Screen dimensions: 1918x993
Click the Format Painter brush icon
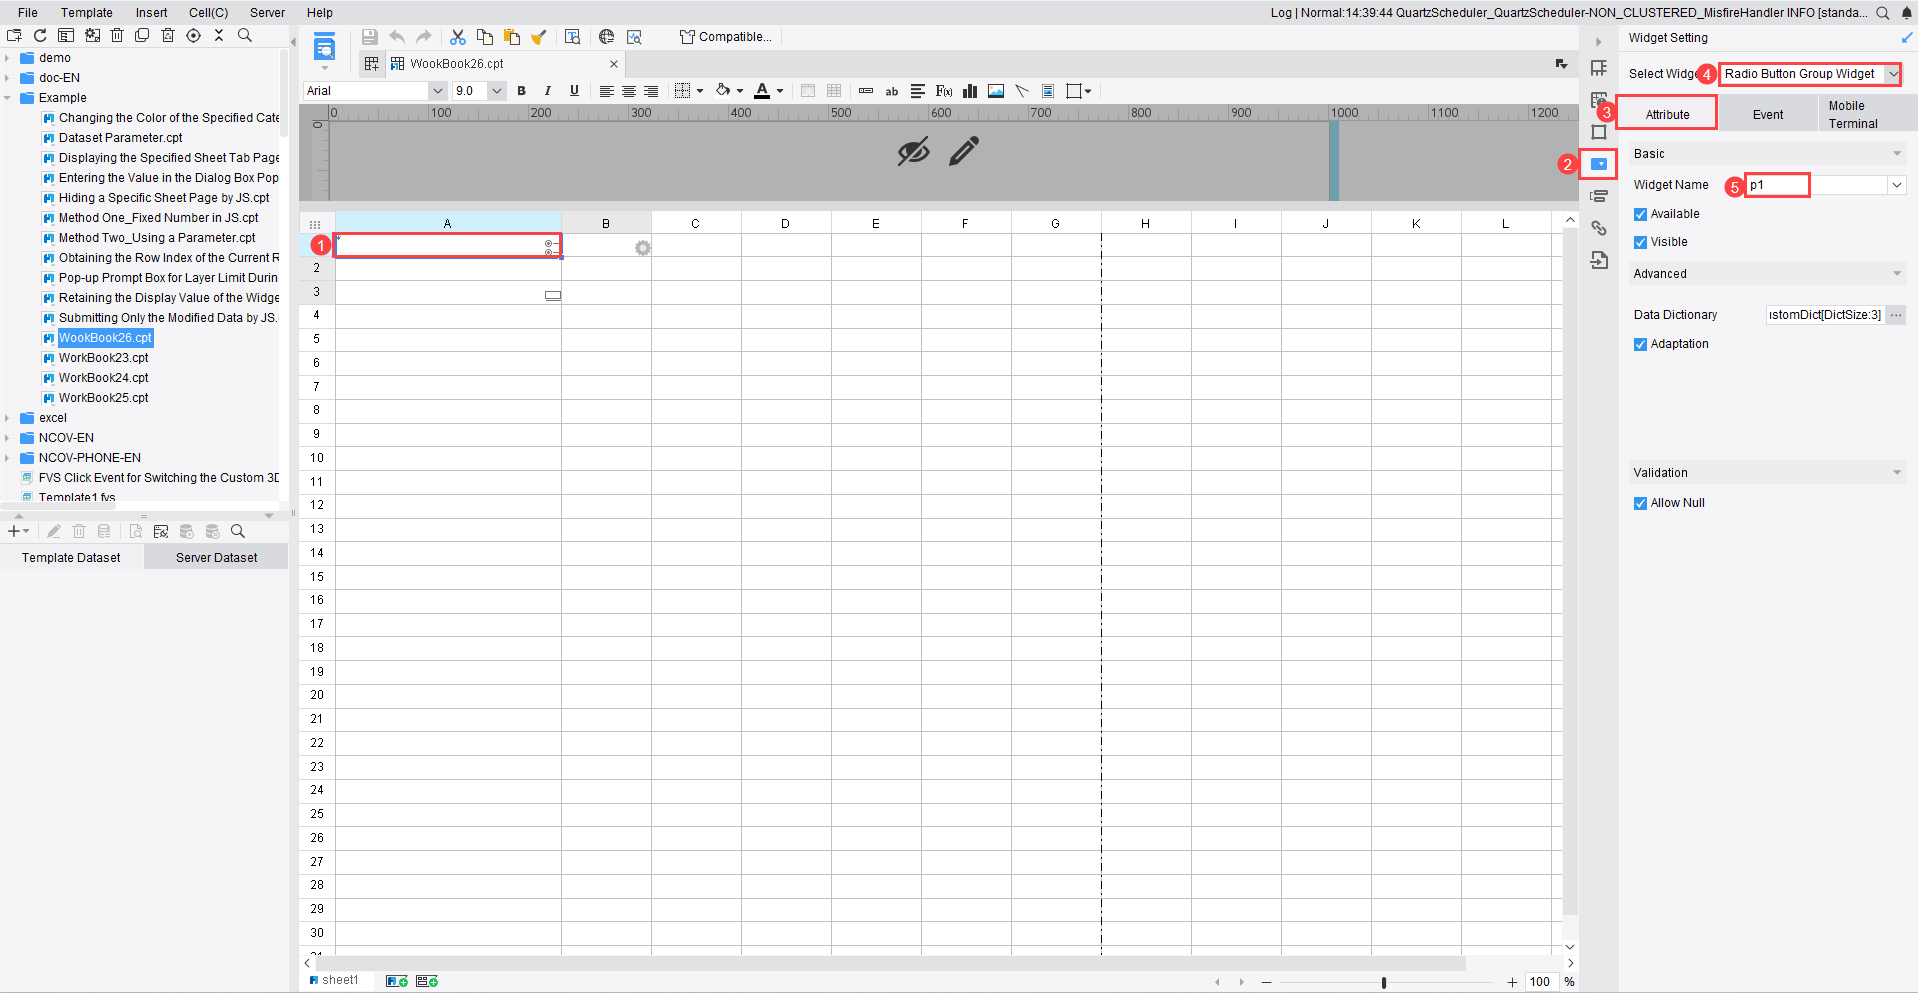[539, 37]
